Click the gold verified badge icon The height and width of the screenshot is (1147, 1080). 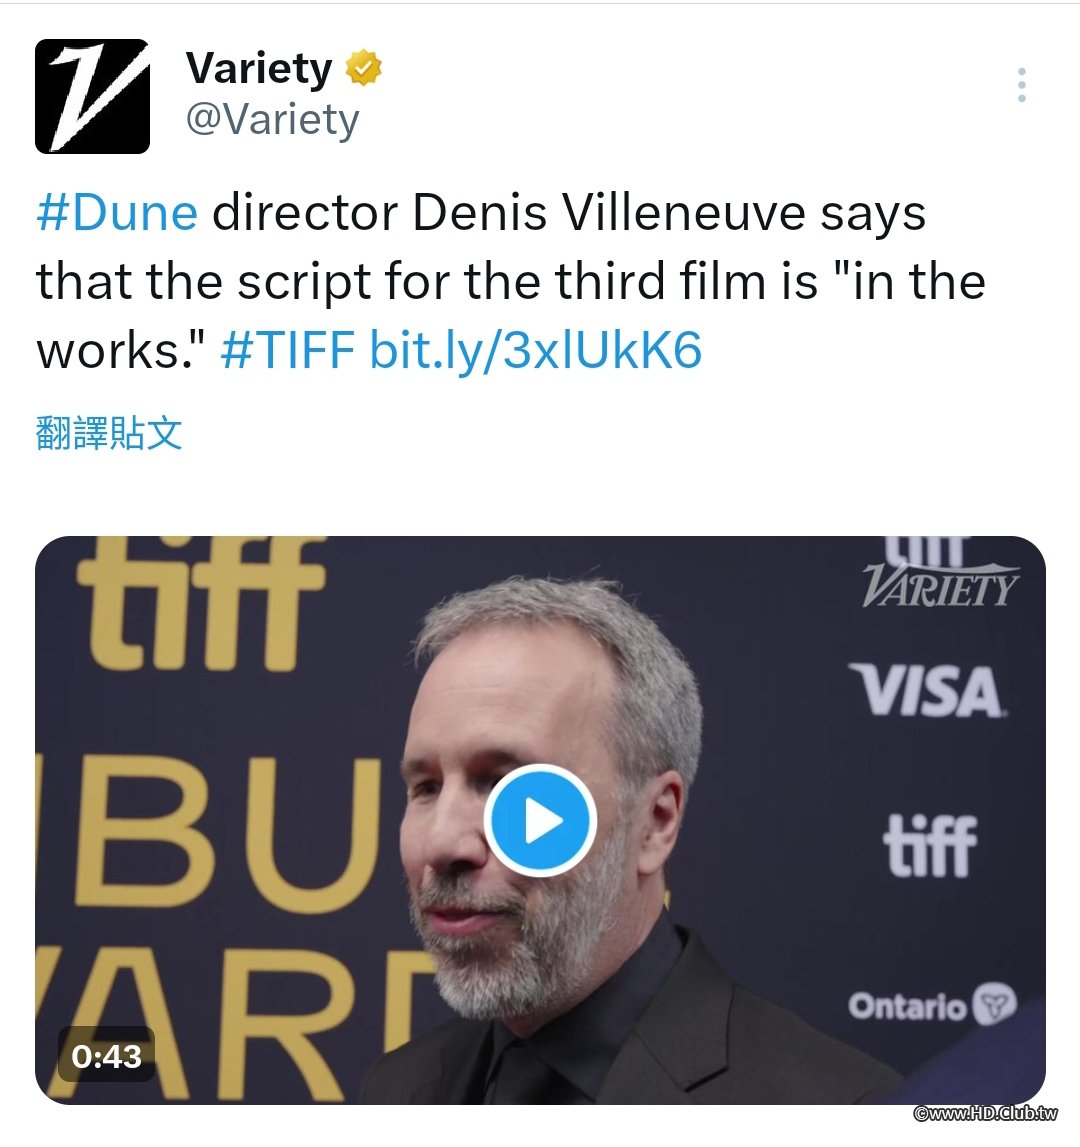[x=364, y=68]
